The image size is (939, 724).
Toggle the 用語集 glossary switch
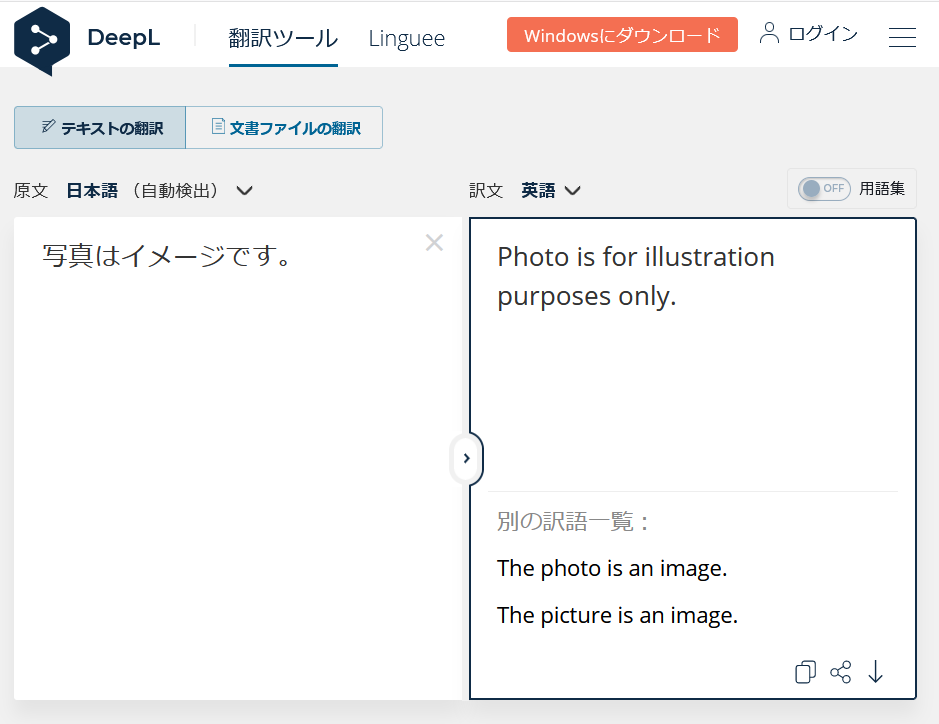tap(824, 188)
